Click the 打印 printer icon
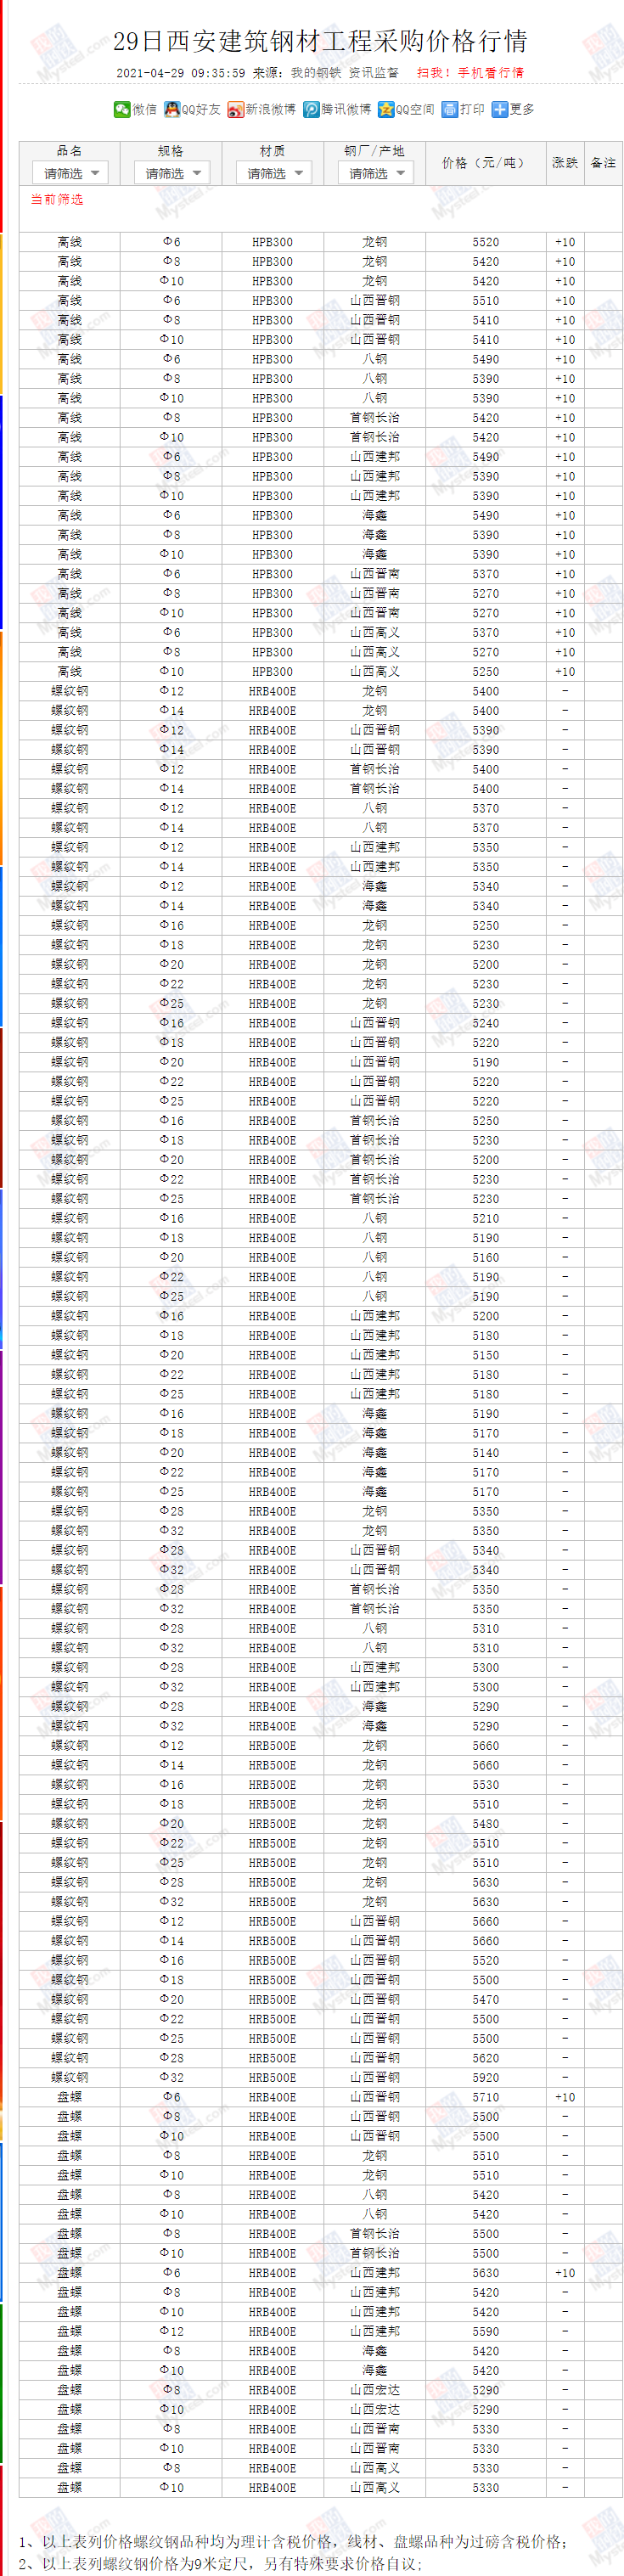The height and width of the screenshot is (2576, 624). click(450, 109)
